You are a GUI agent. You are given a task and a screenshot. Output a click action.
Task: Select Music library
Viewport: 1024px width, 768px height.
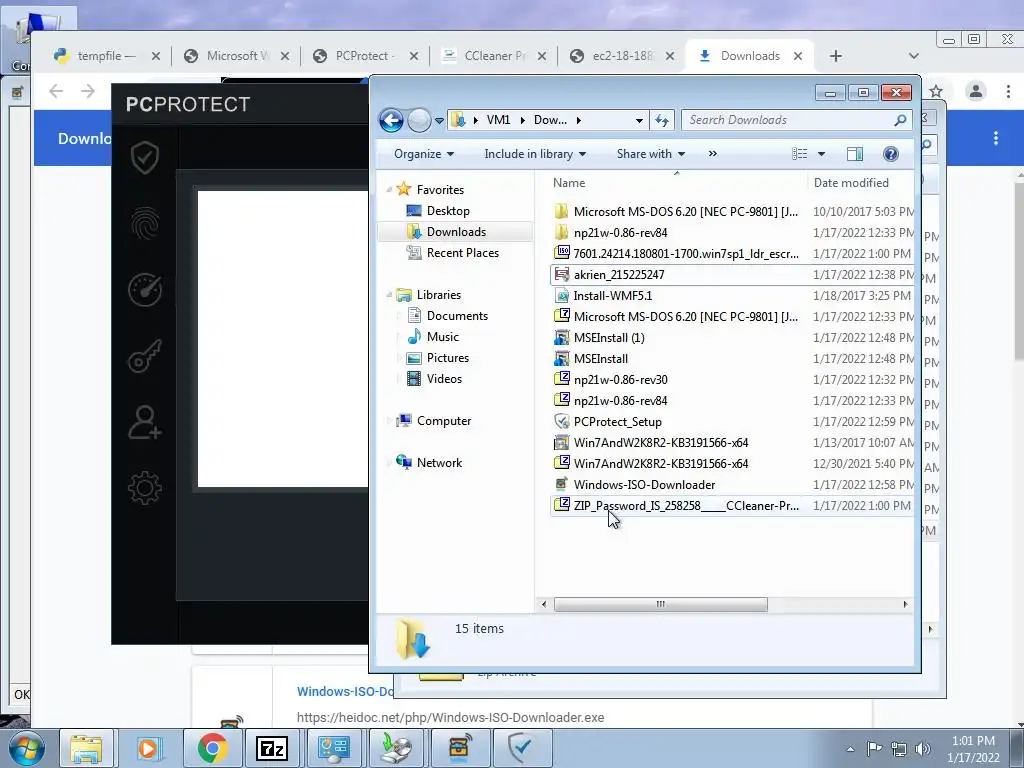point(443,337)
